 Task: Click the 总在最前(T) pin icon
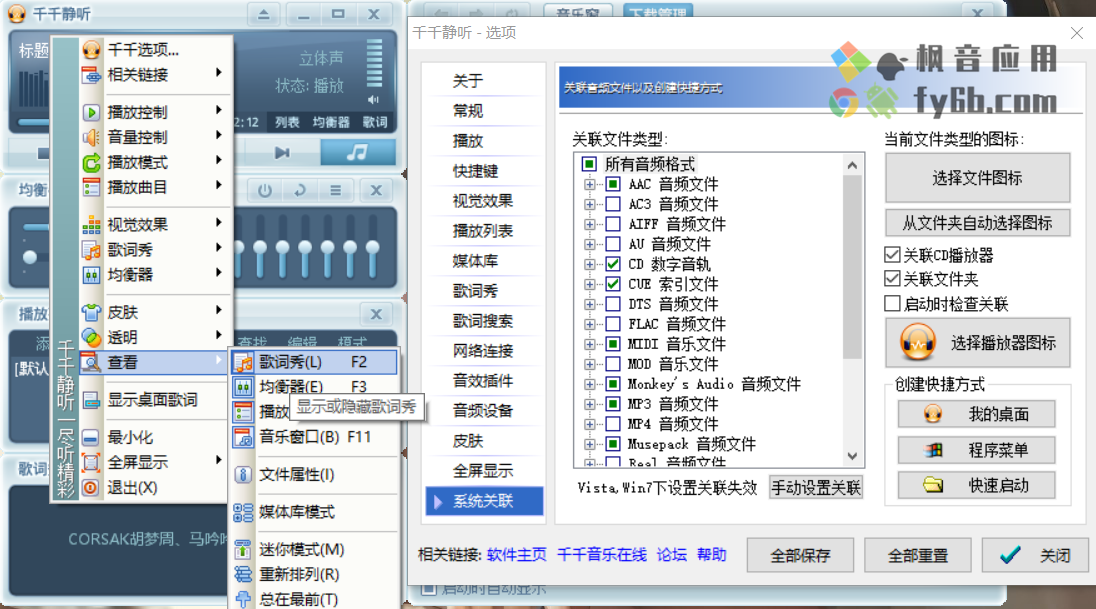click(x=243, y=599)
